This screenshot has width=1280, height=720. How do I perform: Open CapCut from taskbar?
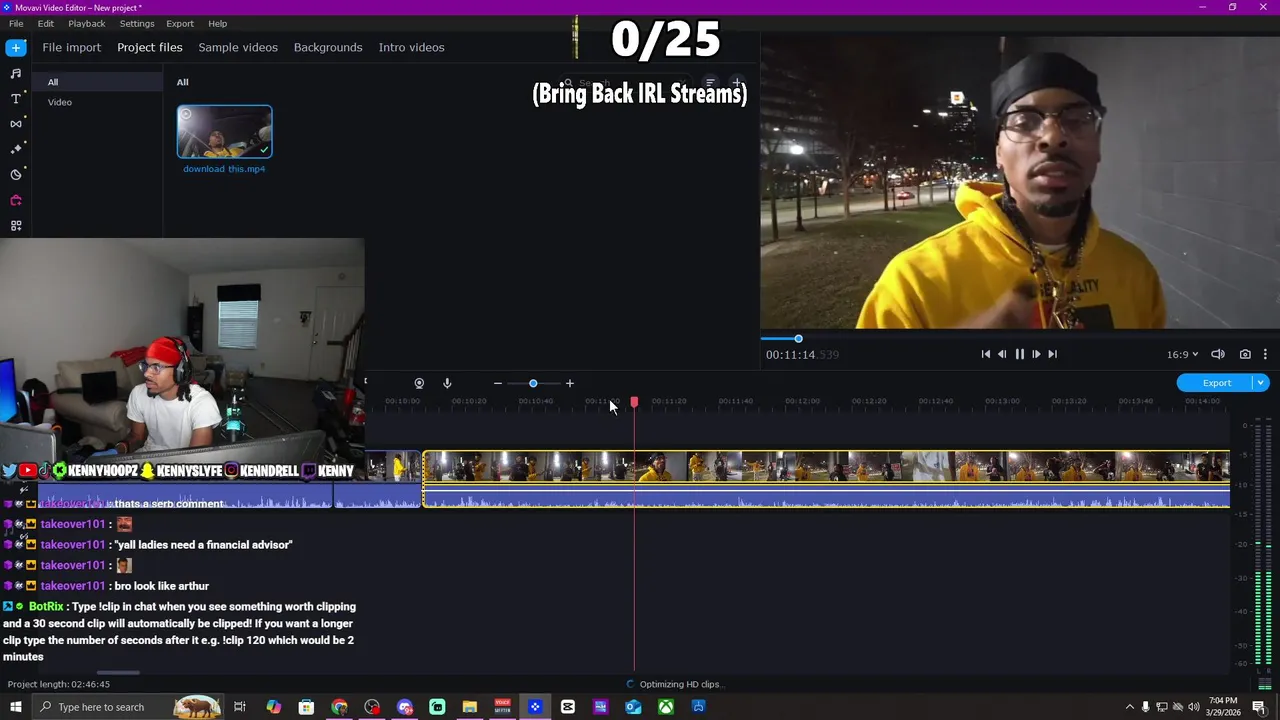click(568, 707)
